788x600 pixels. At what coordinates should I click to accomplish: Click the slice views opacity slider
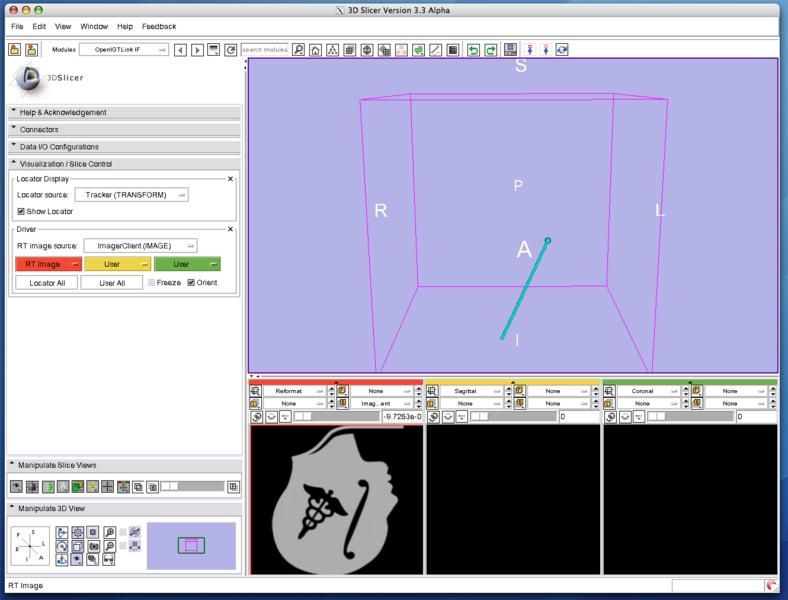pos(192,486)
